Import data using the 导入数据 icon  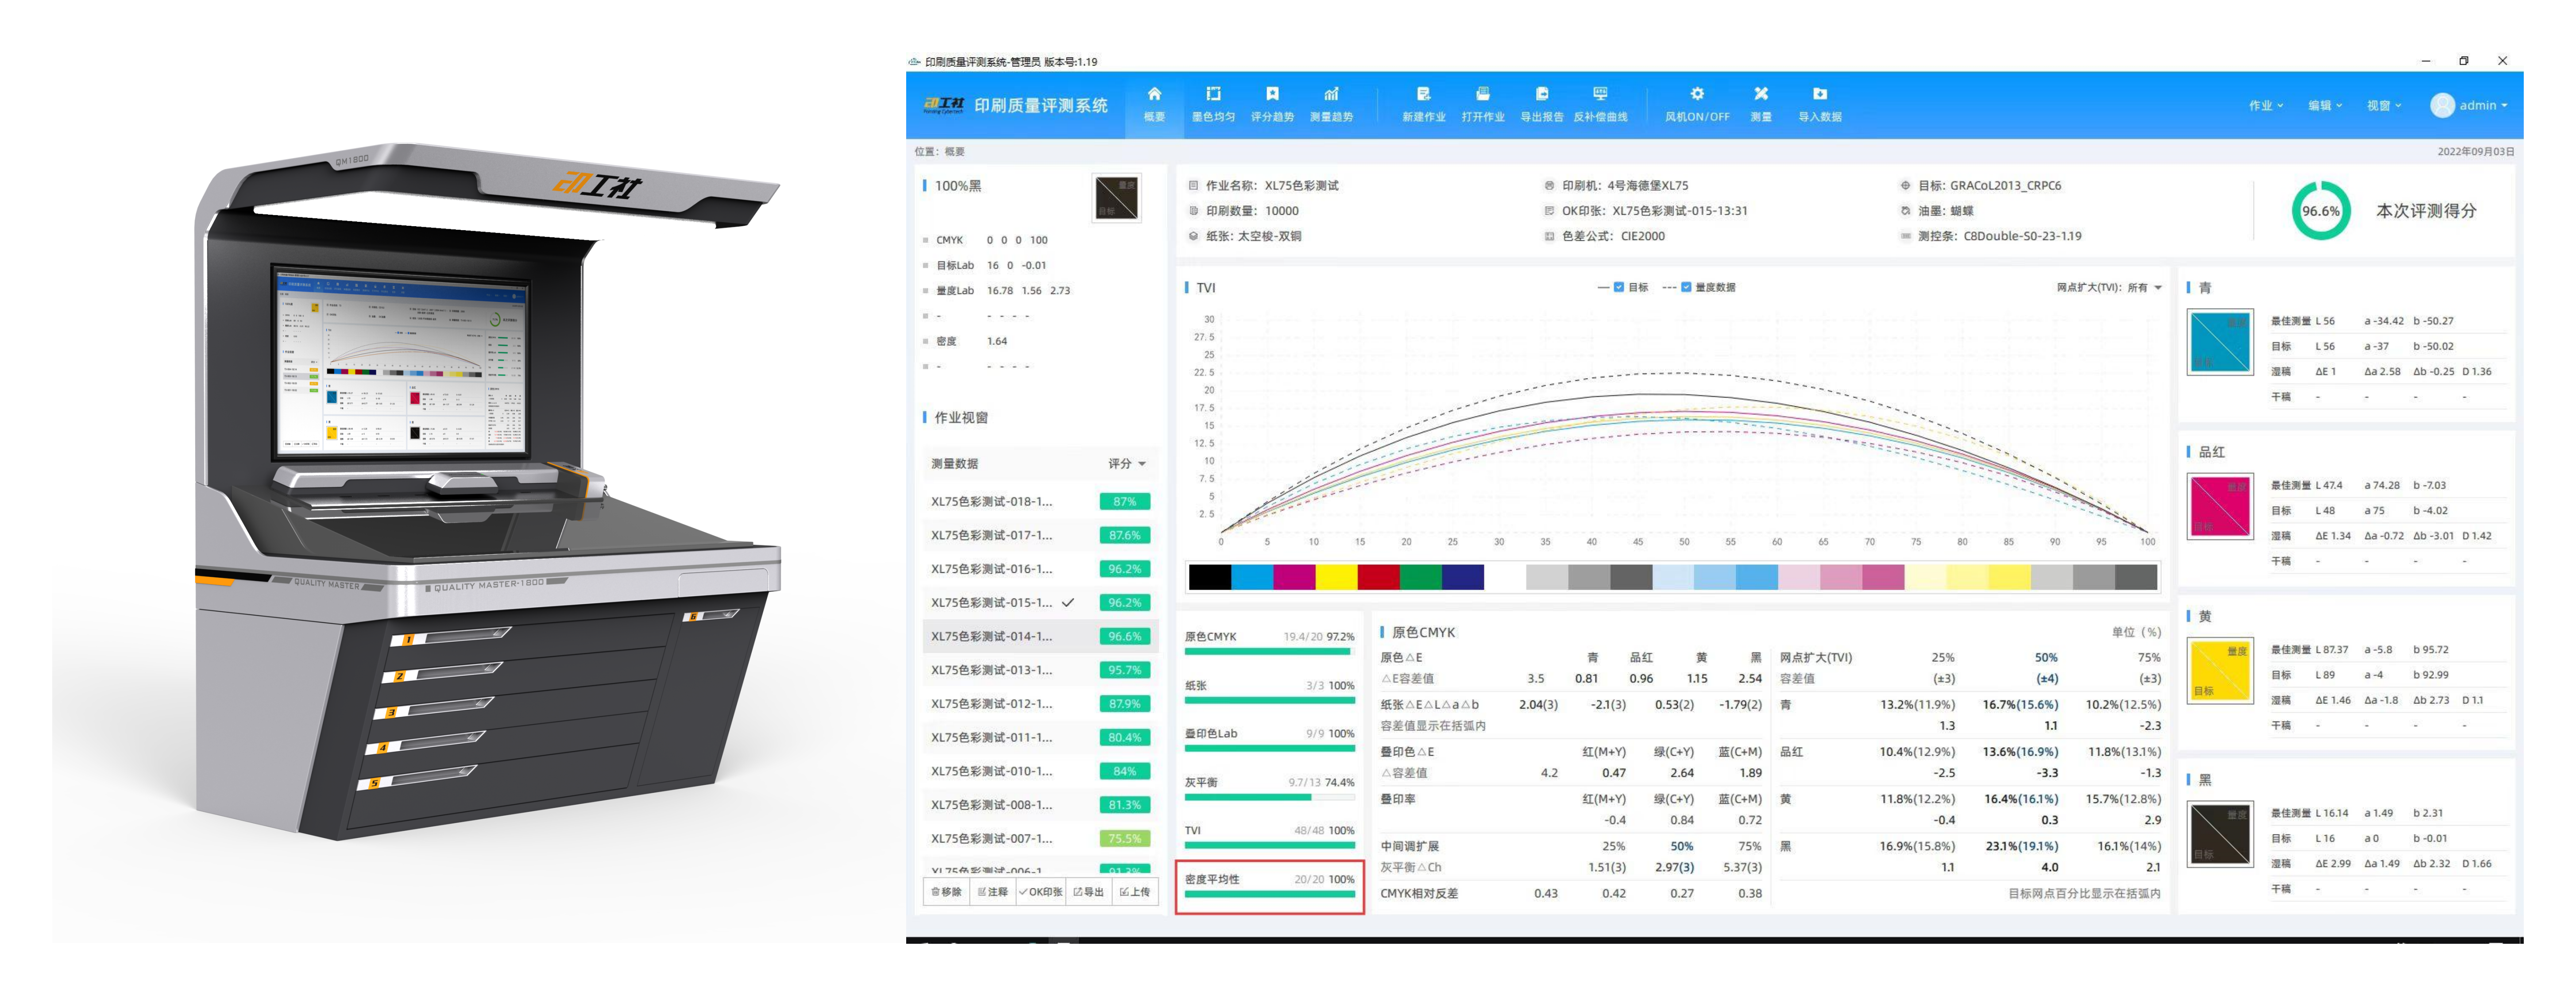click(1820, 94)
